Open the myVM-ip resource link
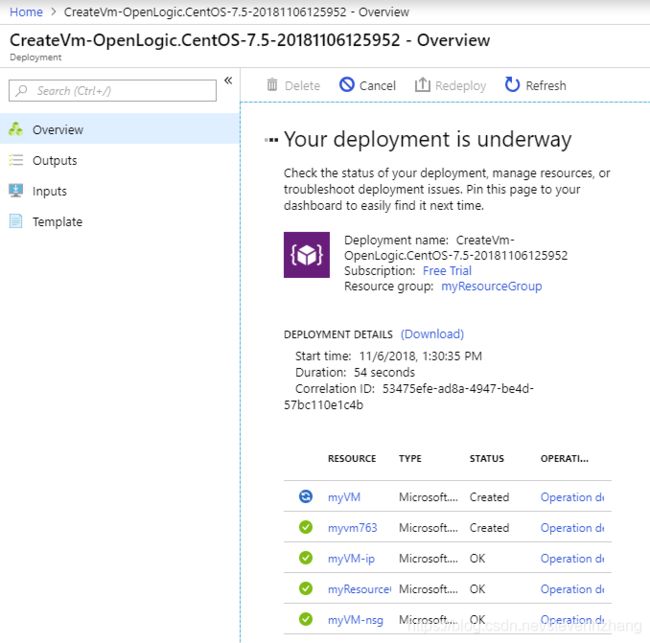 351,558
